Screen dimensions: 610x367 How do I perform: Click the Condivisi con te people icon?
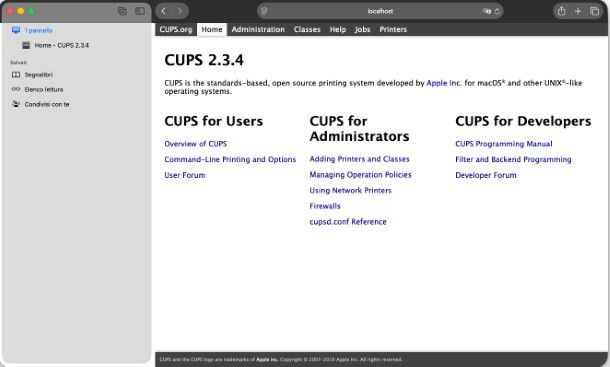(16, 104)
